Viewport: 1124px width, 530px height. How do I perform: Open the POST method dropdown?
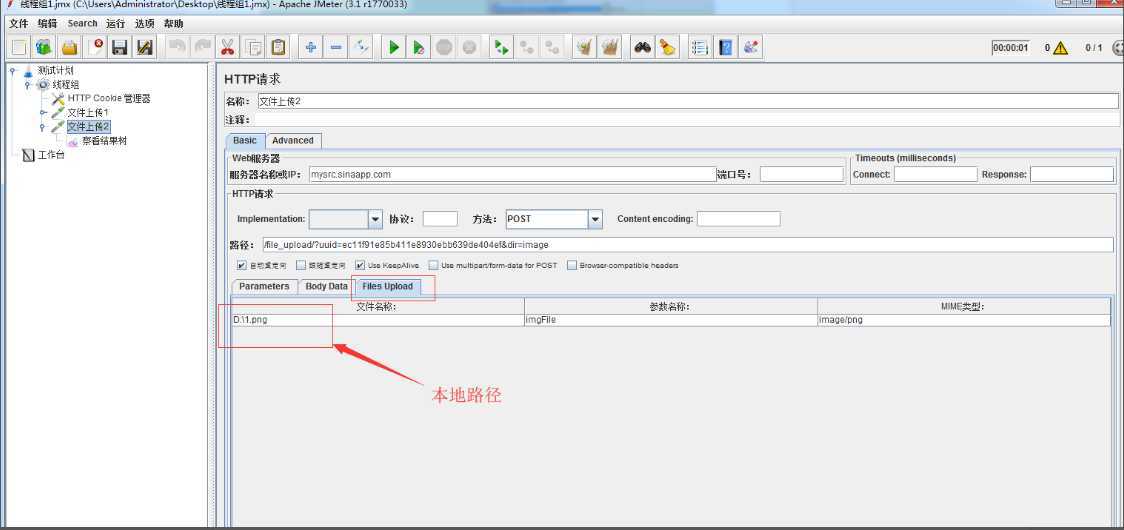pyautogui.click(x=595, y=219)
